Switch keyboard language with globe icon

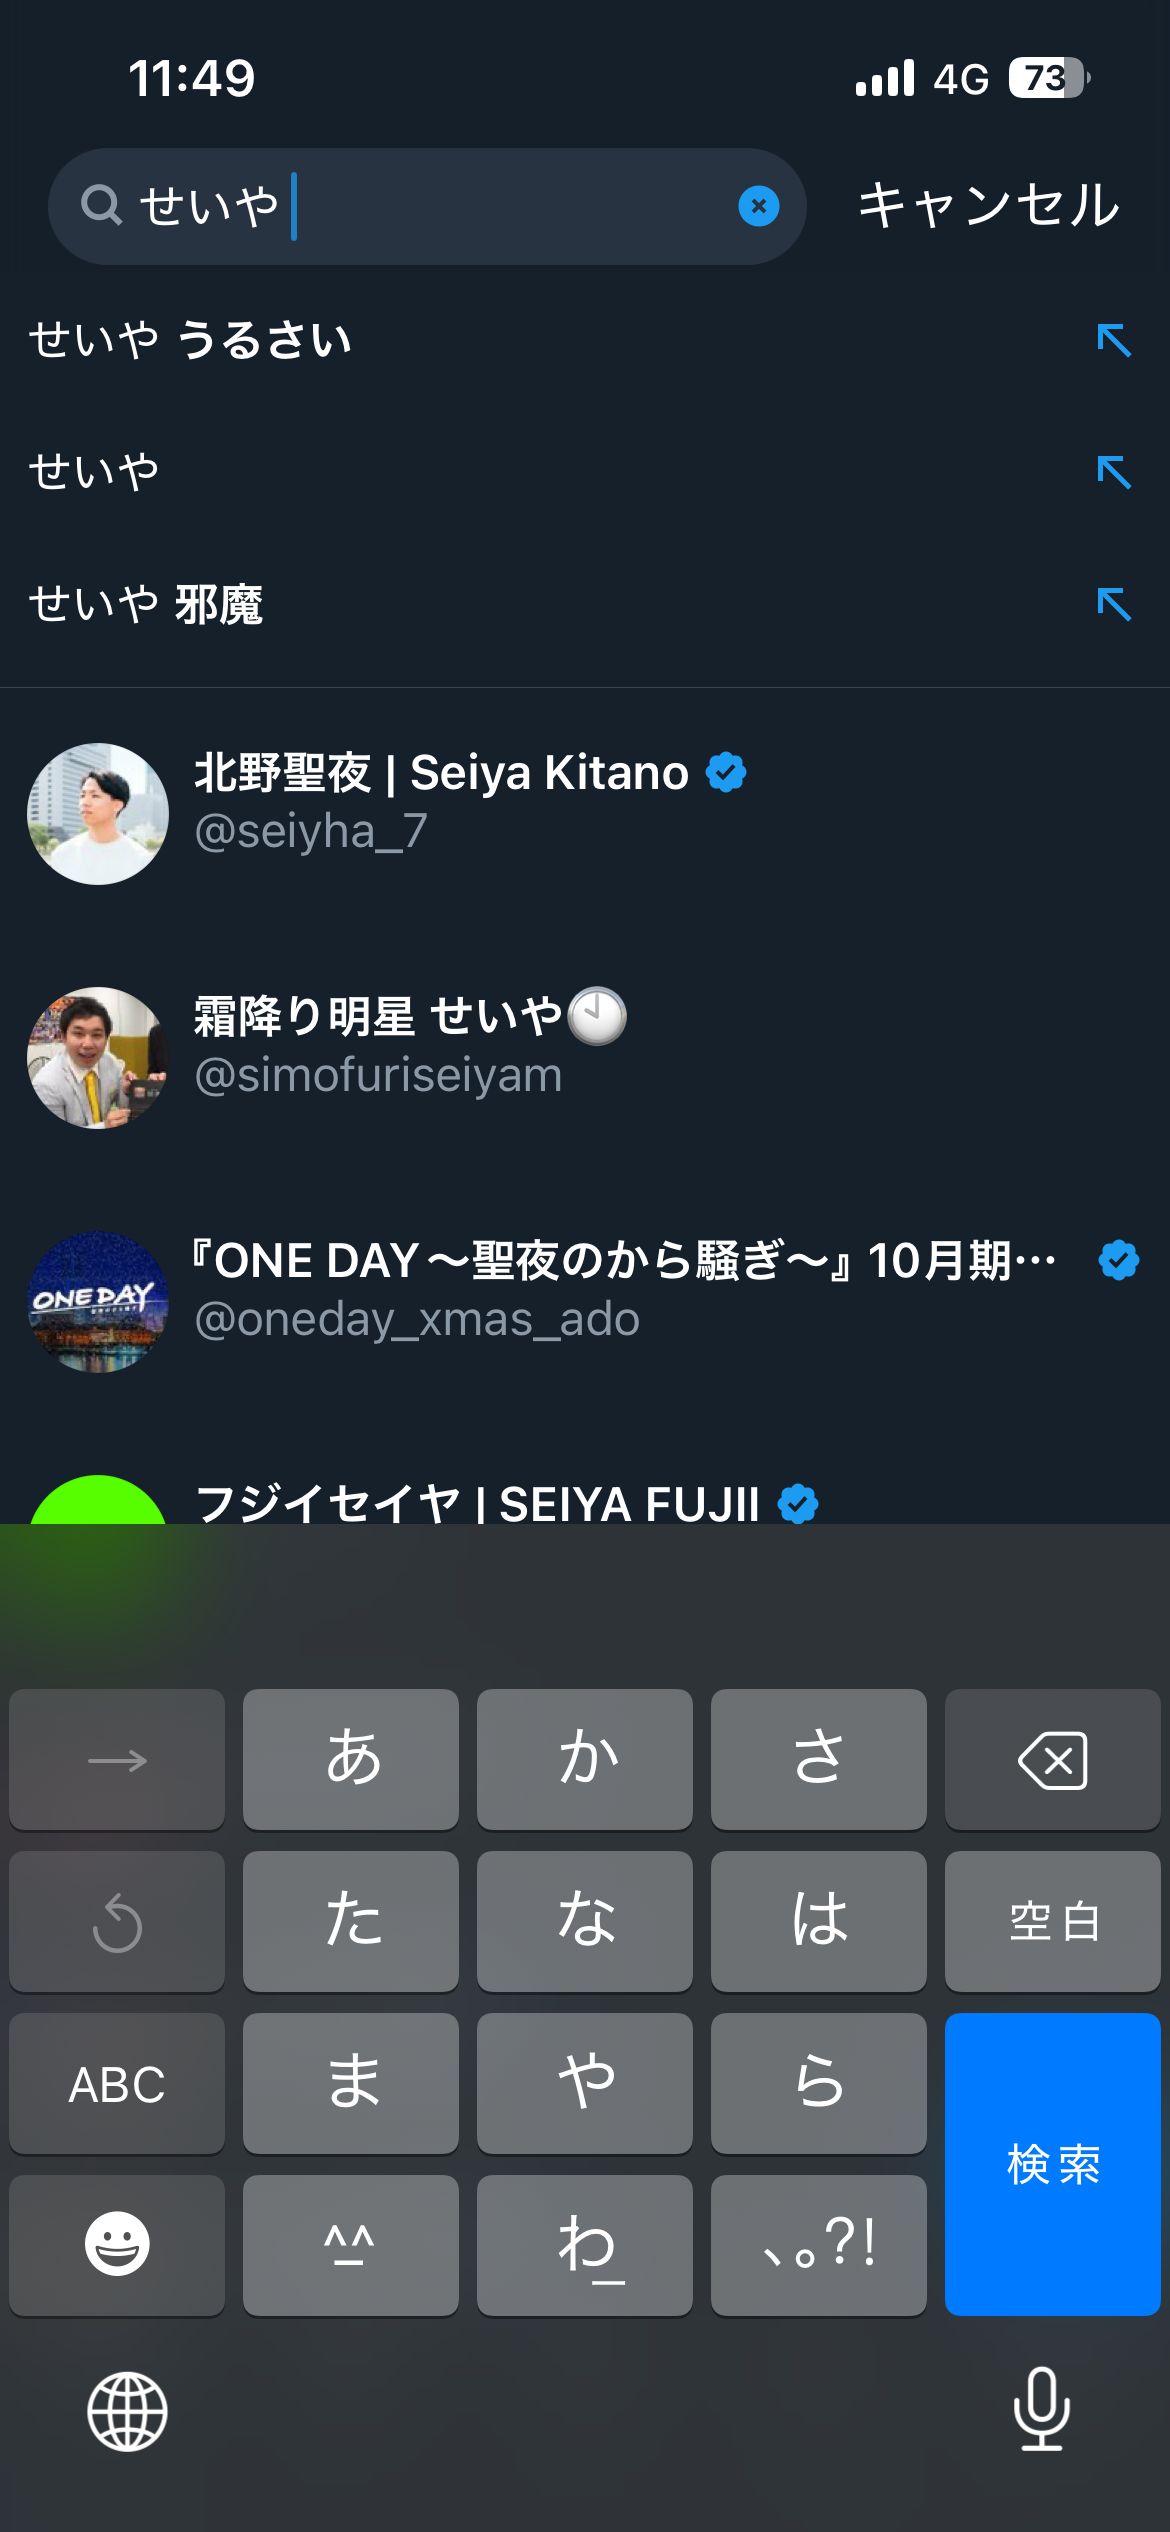(127, 2411)
